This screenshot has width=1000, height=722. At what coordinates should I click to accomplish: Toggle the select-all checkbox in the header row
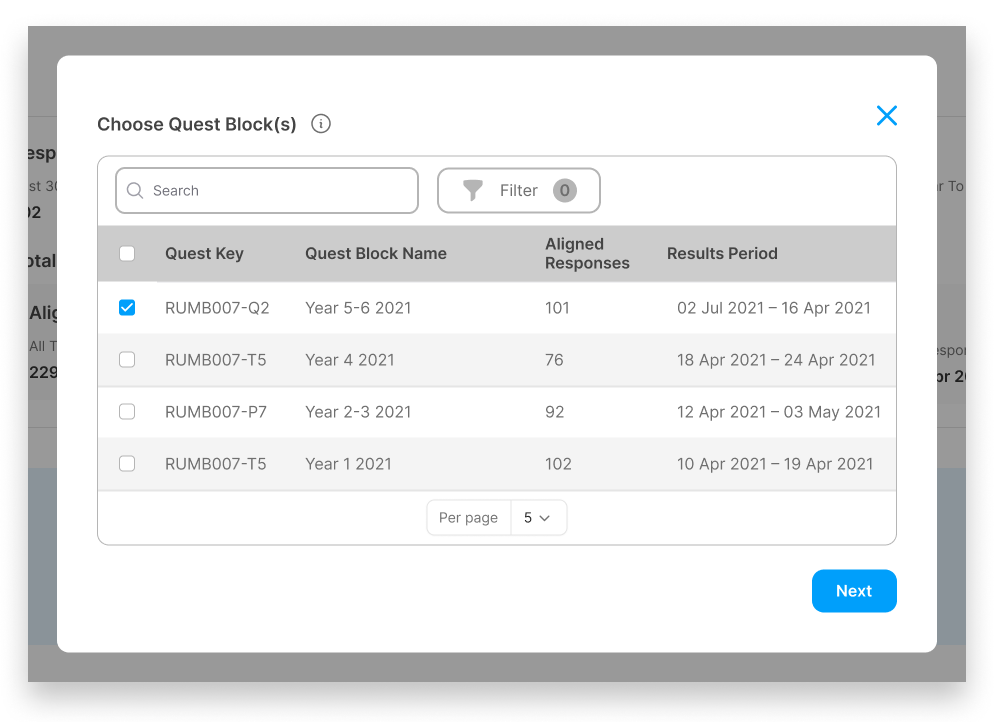[127, 254]
